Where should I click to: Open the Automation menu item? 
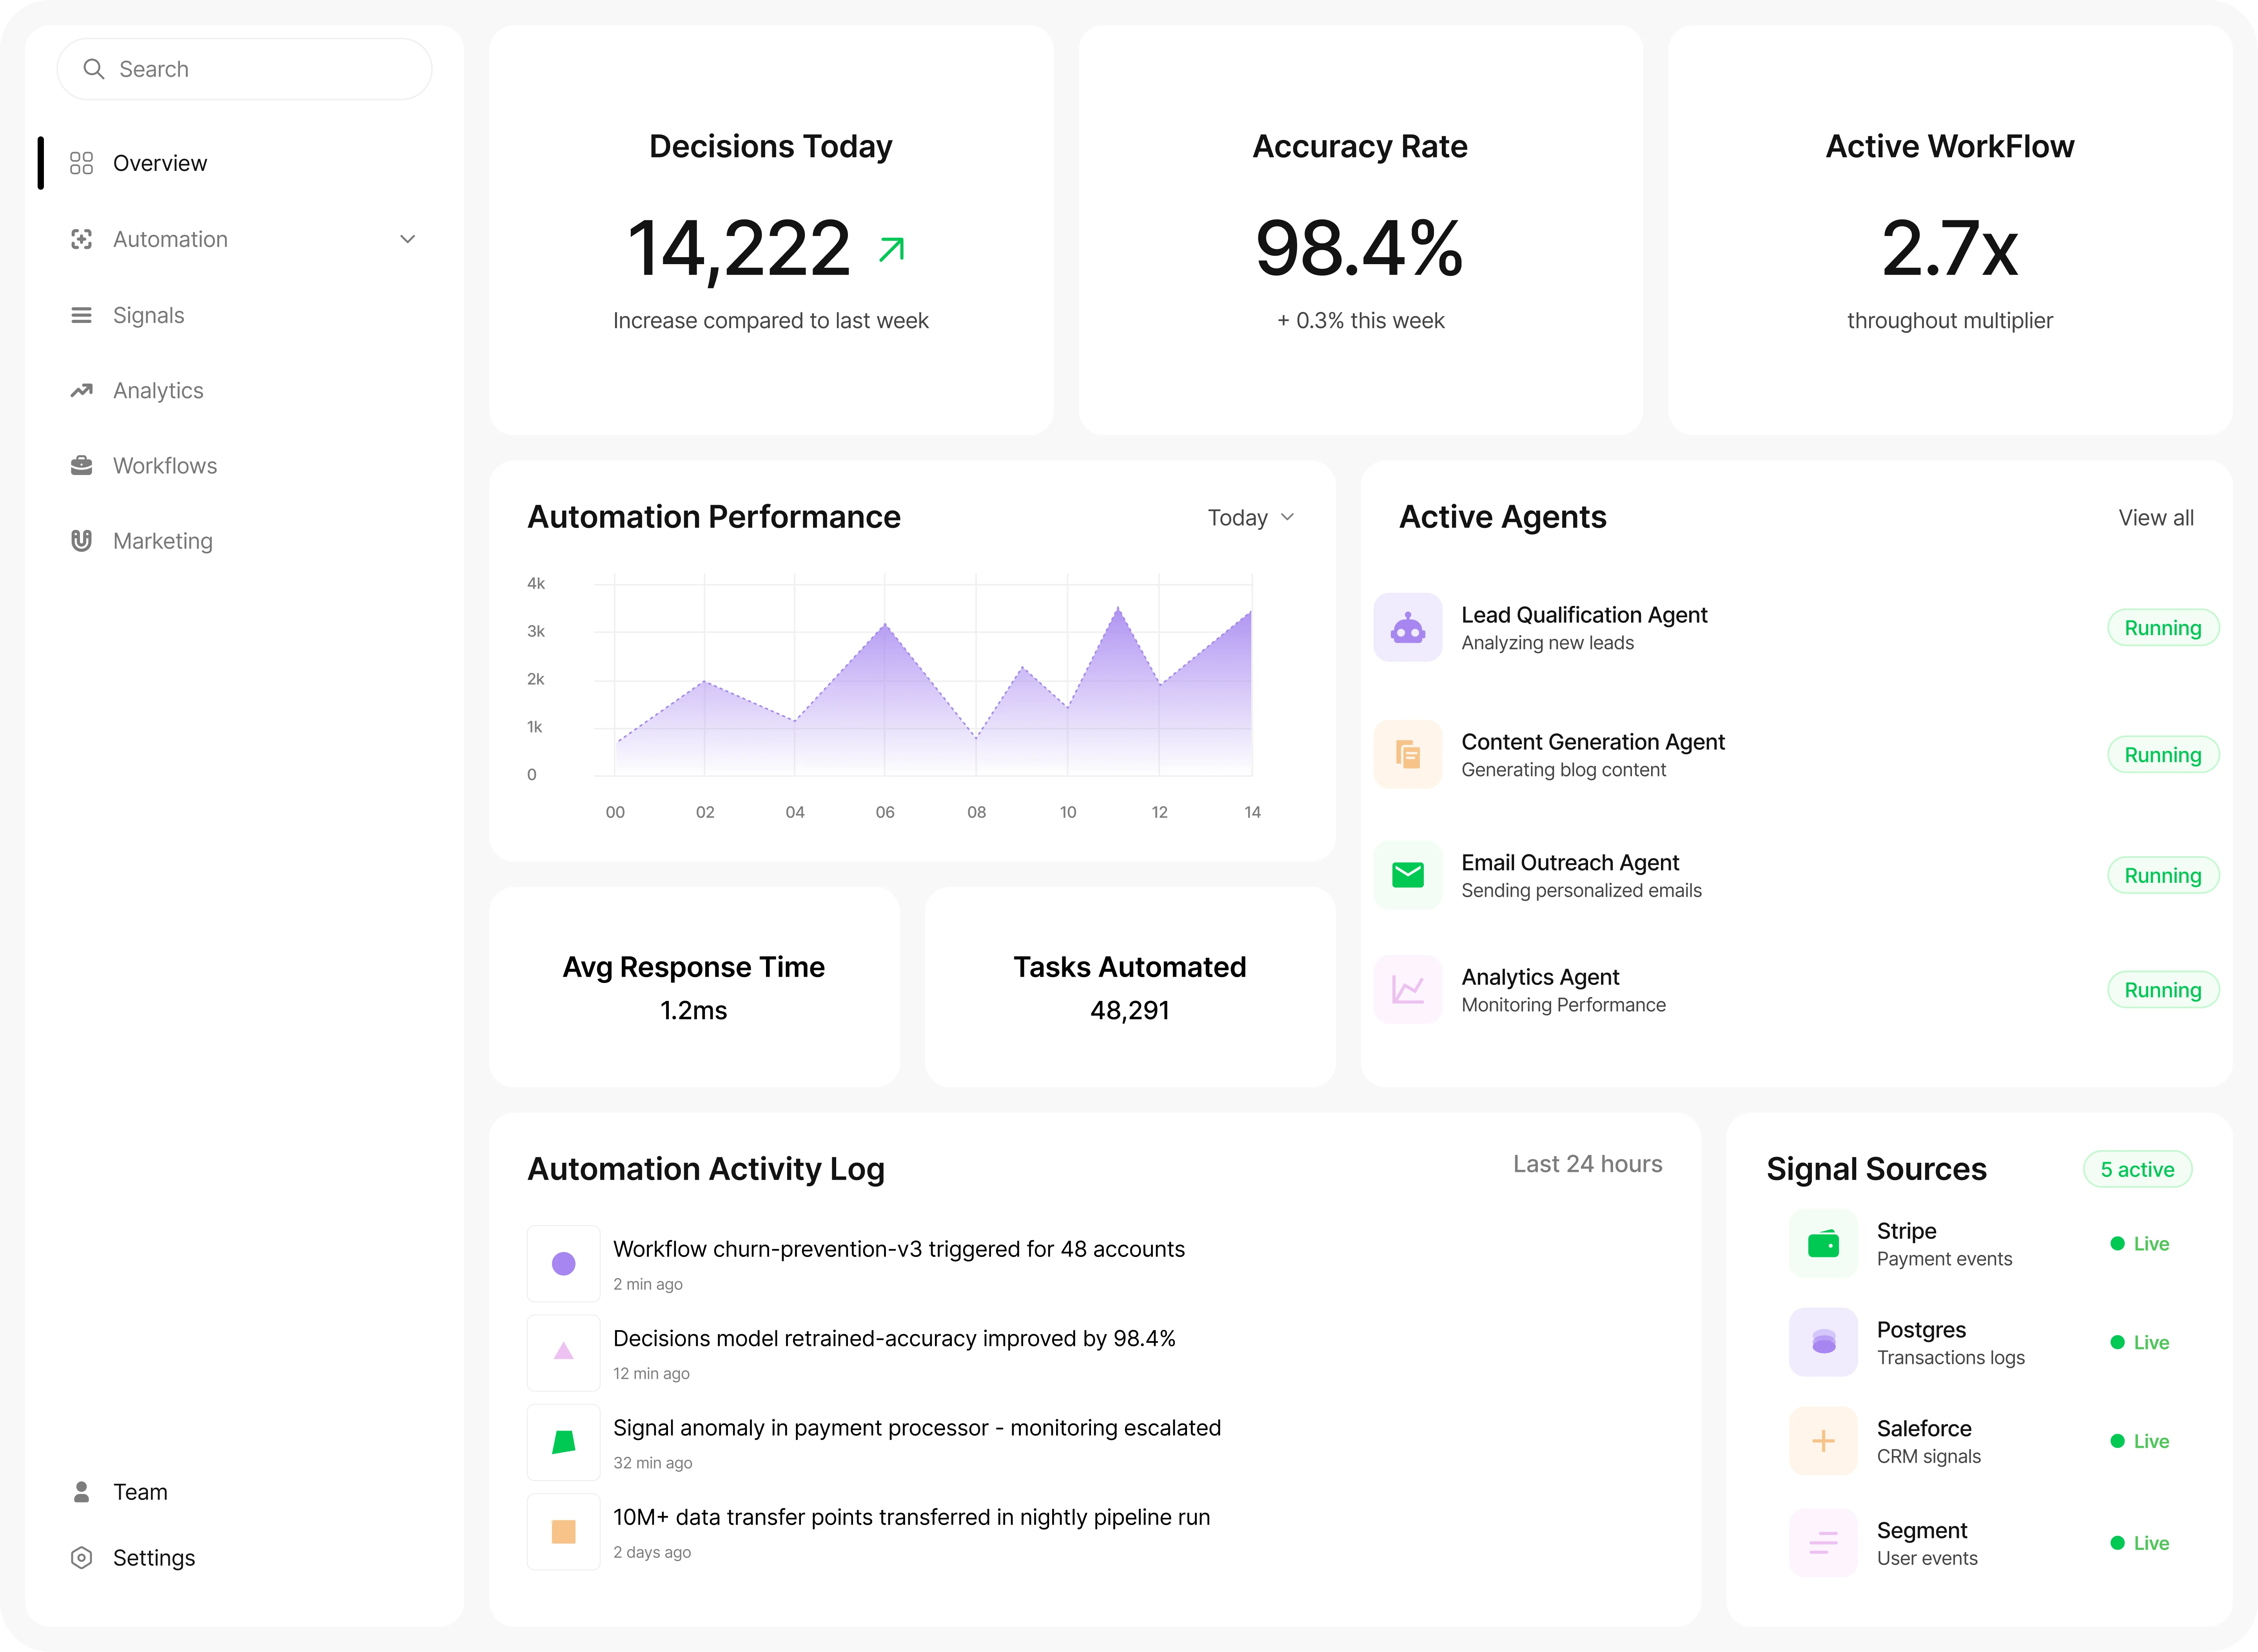pyautogui.click(x=170, y=239)
